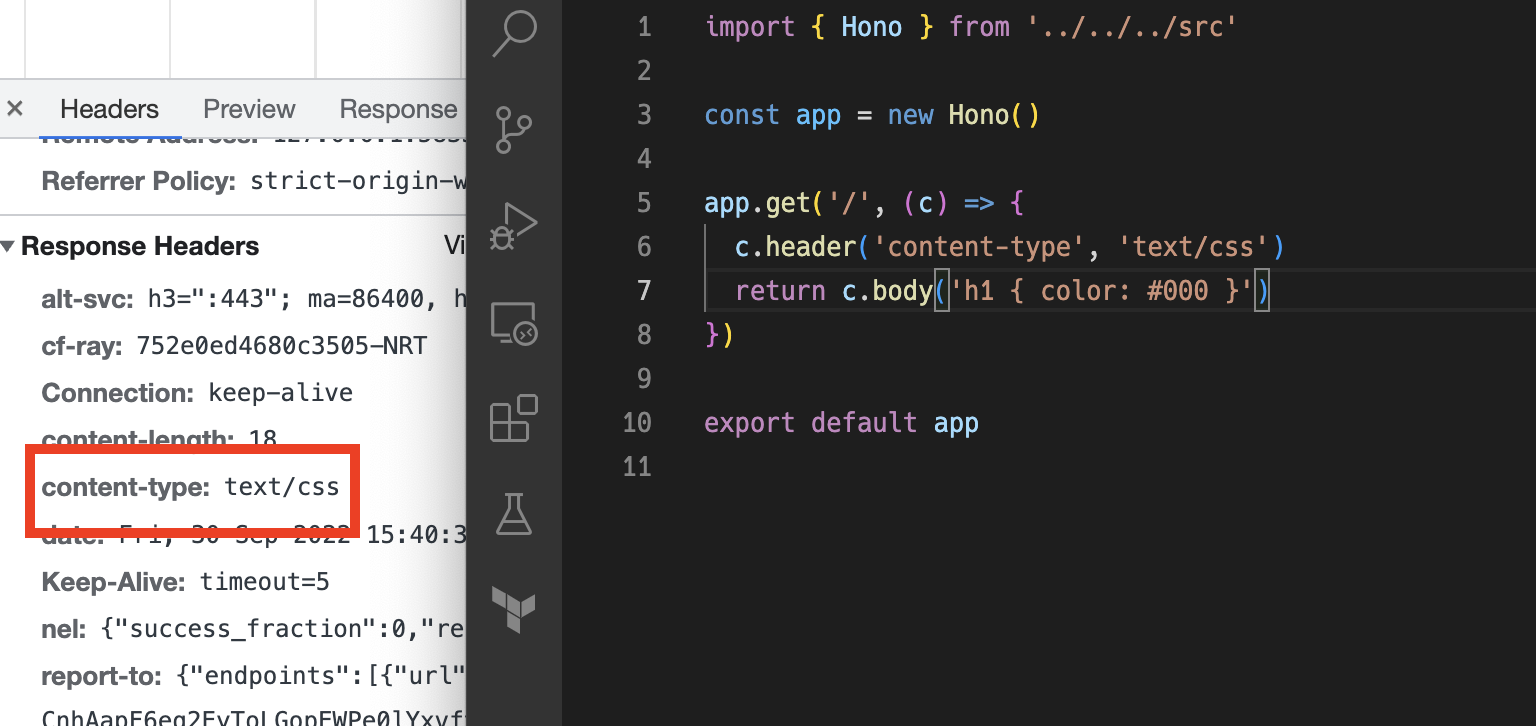Click the content-length header row
This screenshot has width=1536, height=726.
pos(159,439)
